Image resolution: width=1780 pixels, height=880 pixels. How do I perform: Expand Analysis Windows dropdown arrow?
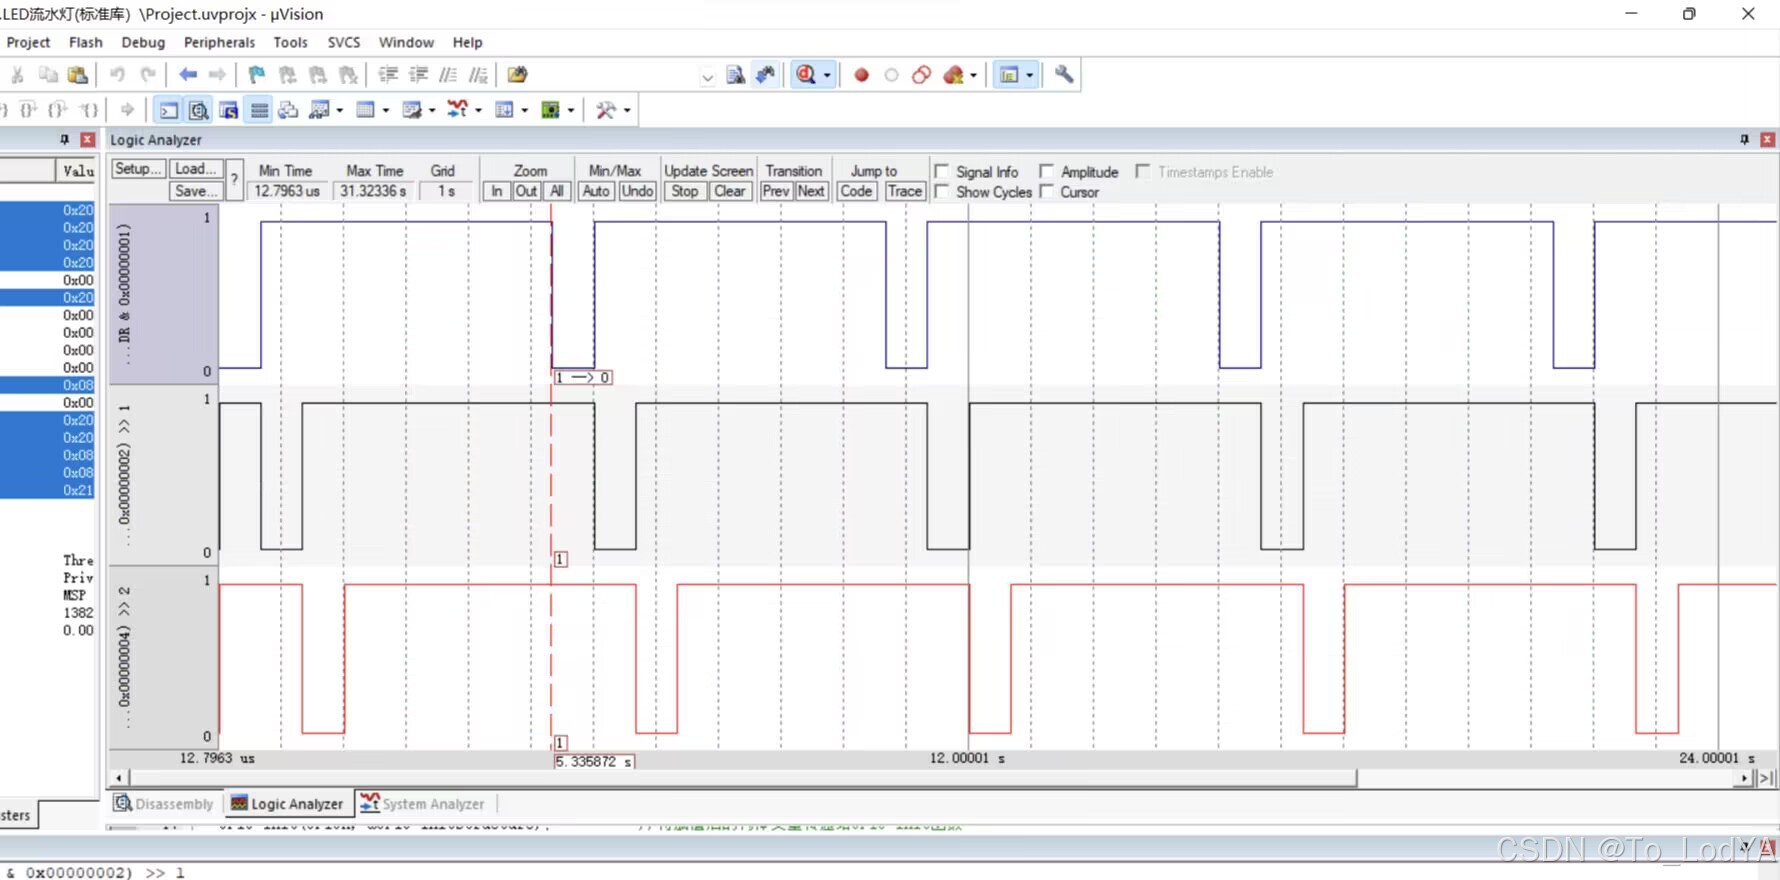coord(478,110)
